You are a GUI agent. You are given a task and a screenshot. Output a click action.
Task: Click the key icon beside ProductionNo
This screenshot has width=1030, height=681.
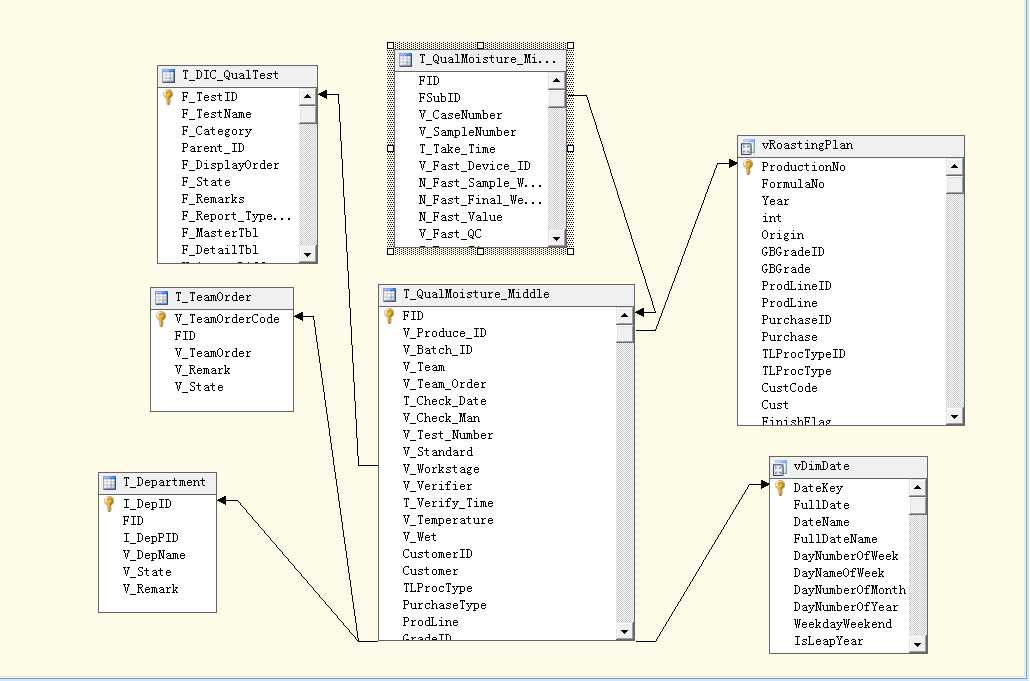748,167
